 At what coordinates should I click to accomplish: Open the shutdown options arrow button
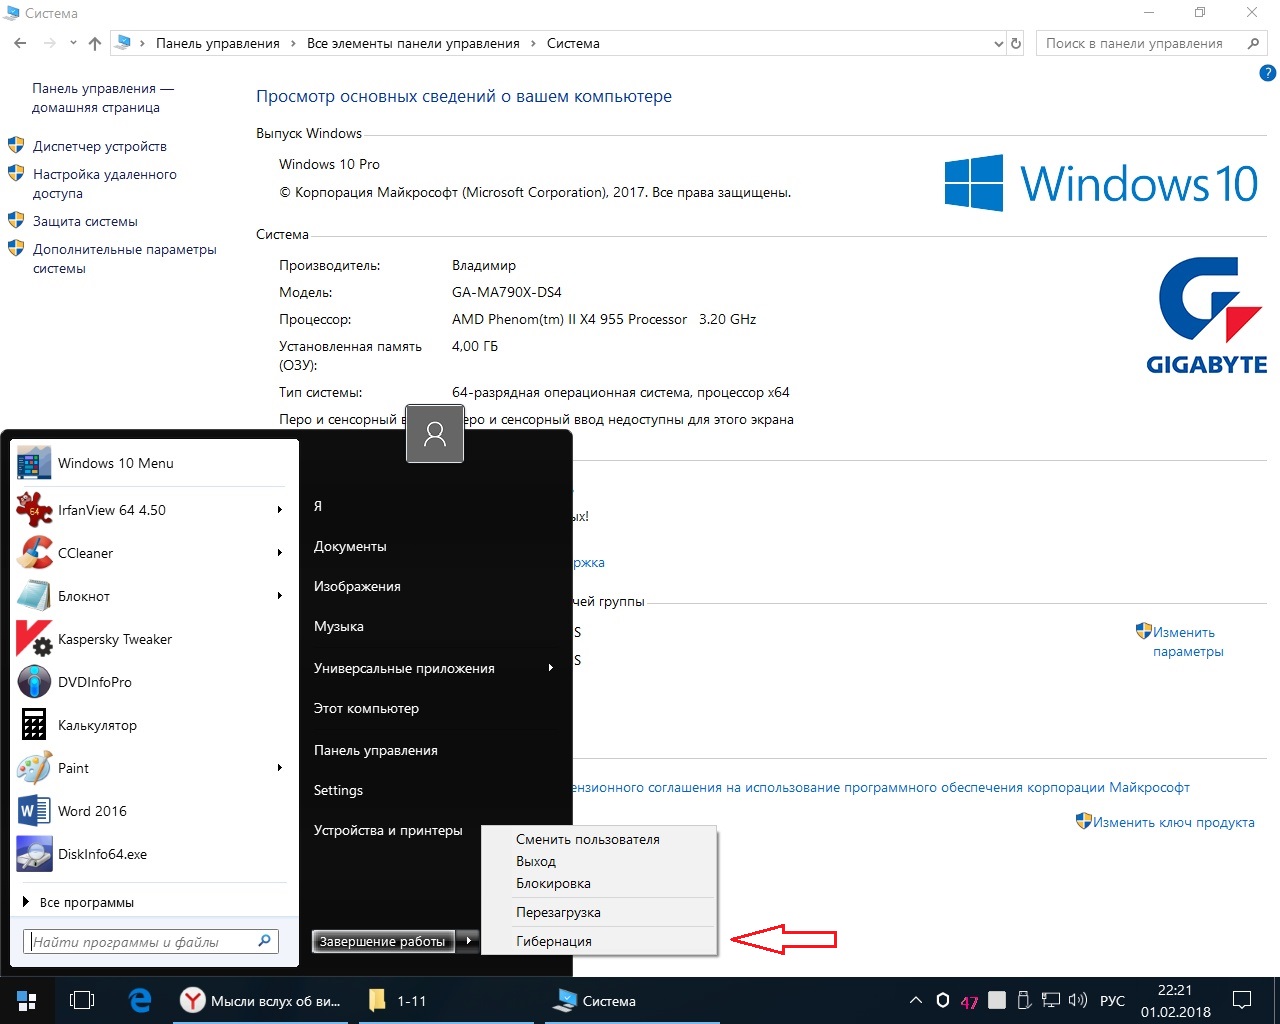coord(468,941)
